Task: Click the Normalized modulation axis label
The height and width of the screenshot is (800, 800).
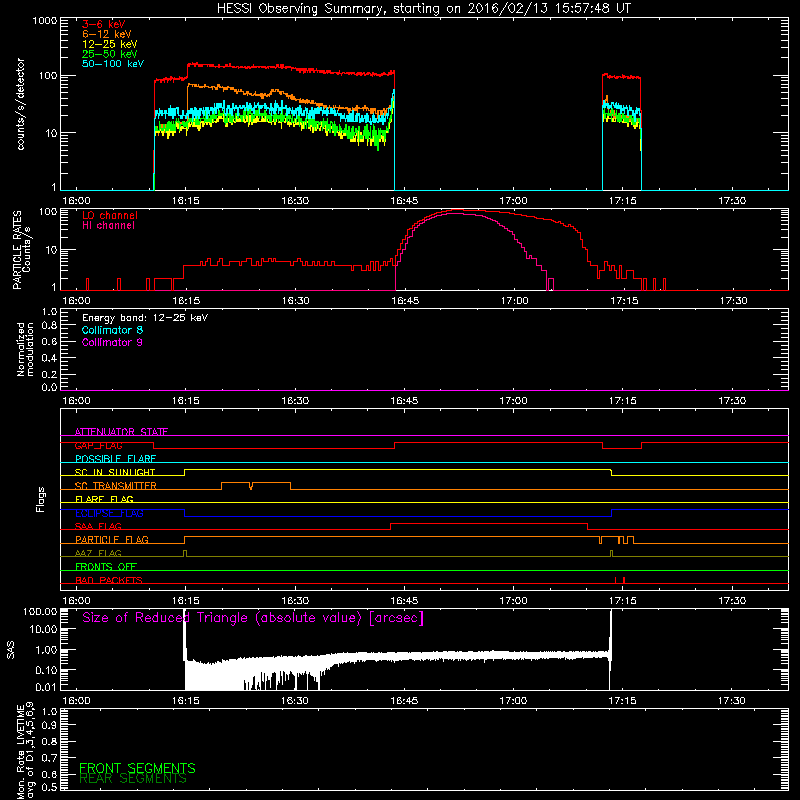Action: pyautogui.click(x=25, y=349)
